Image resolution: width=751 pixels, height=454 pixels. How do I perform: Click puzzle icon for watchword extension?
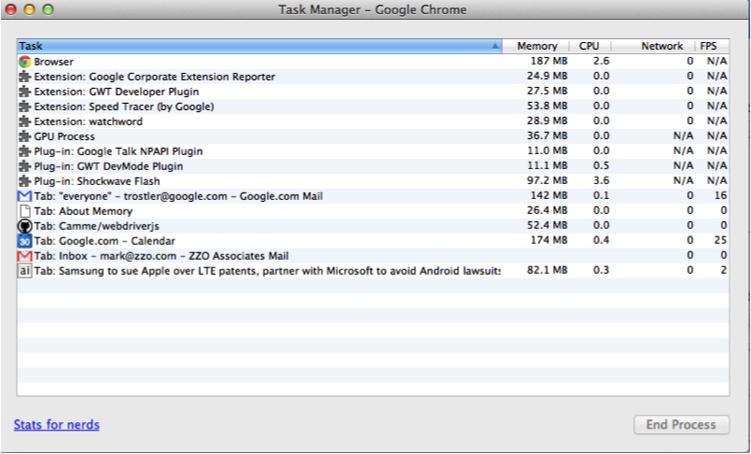[x=25, y=121]
